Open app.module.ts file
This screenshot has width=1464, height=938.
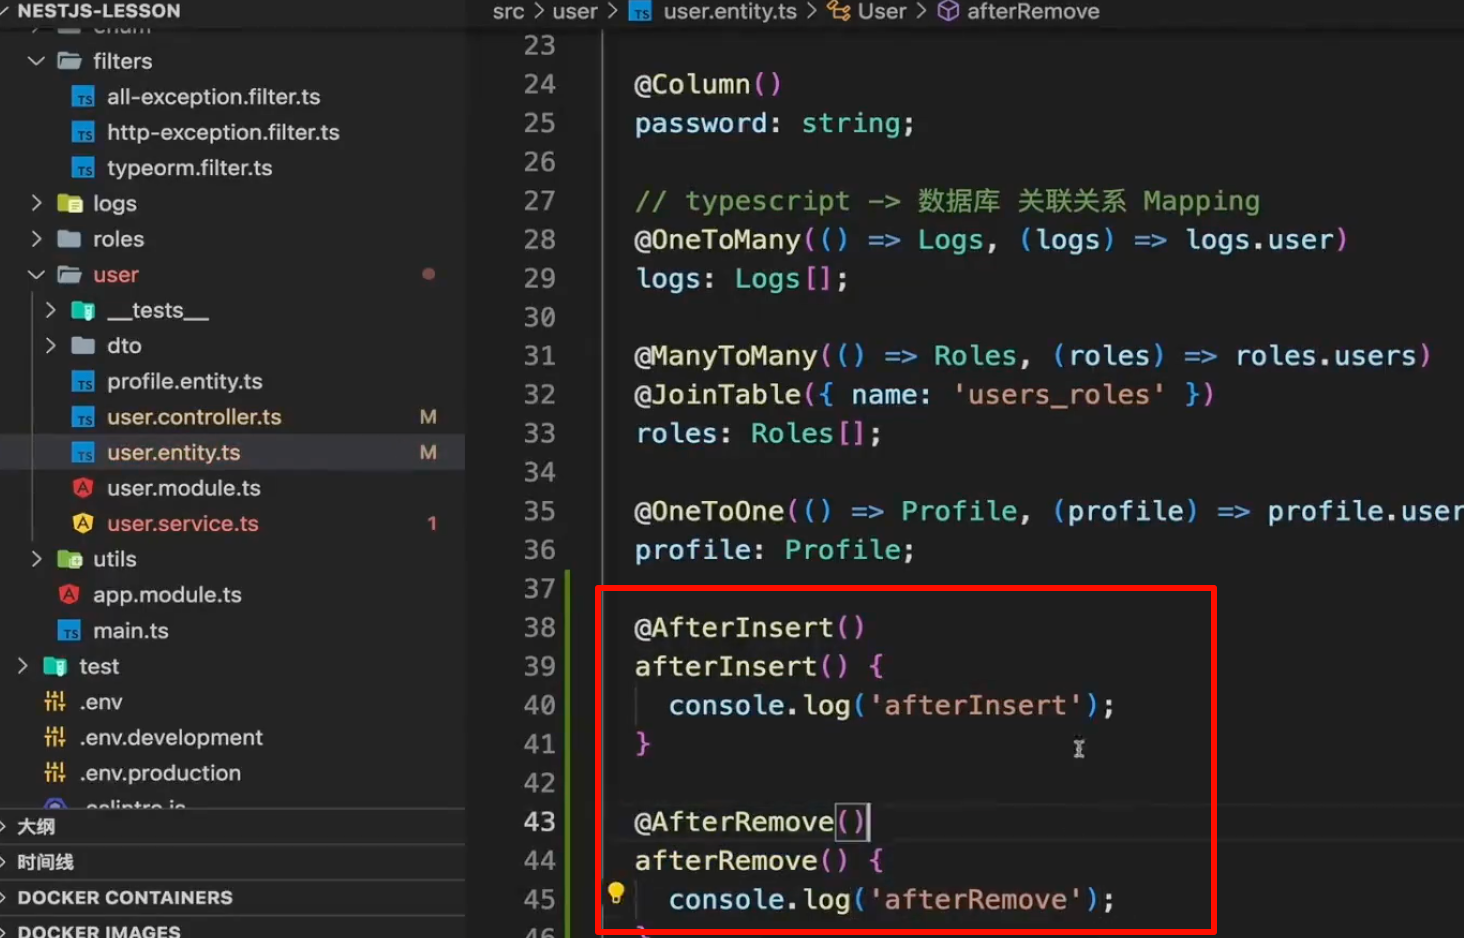[x=167, y=595]
